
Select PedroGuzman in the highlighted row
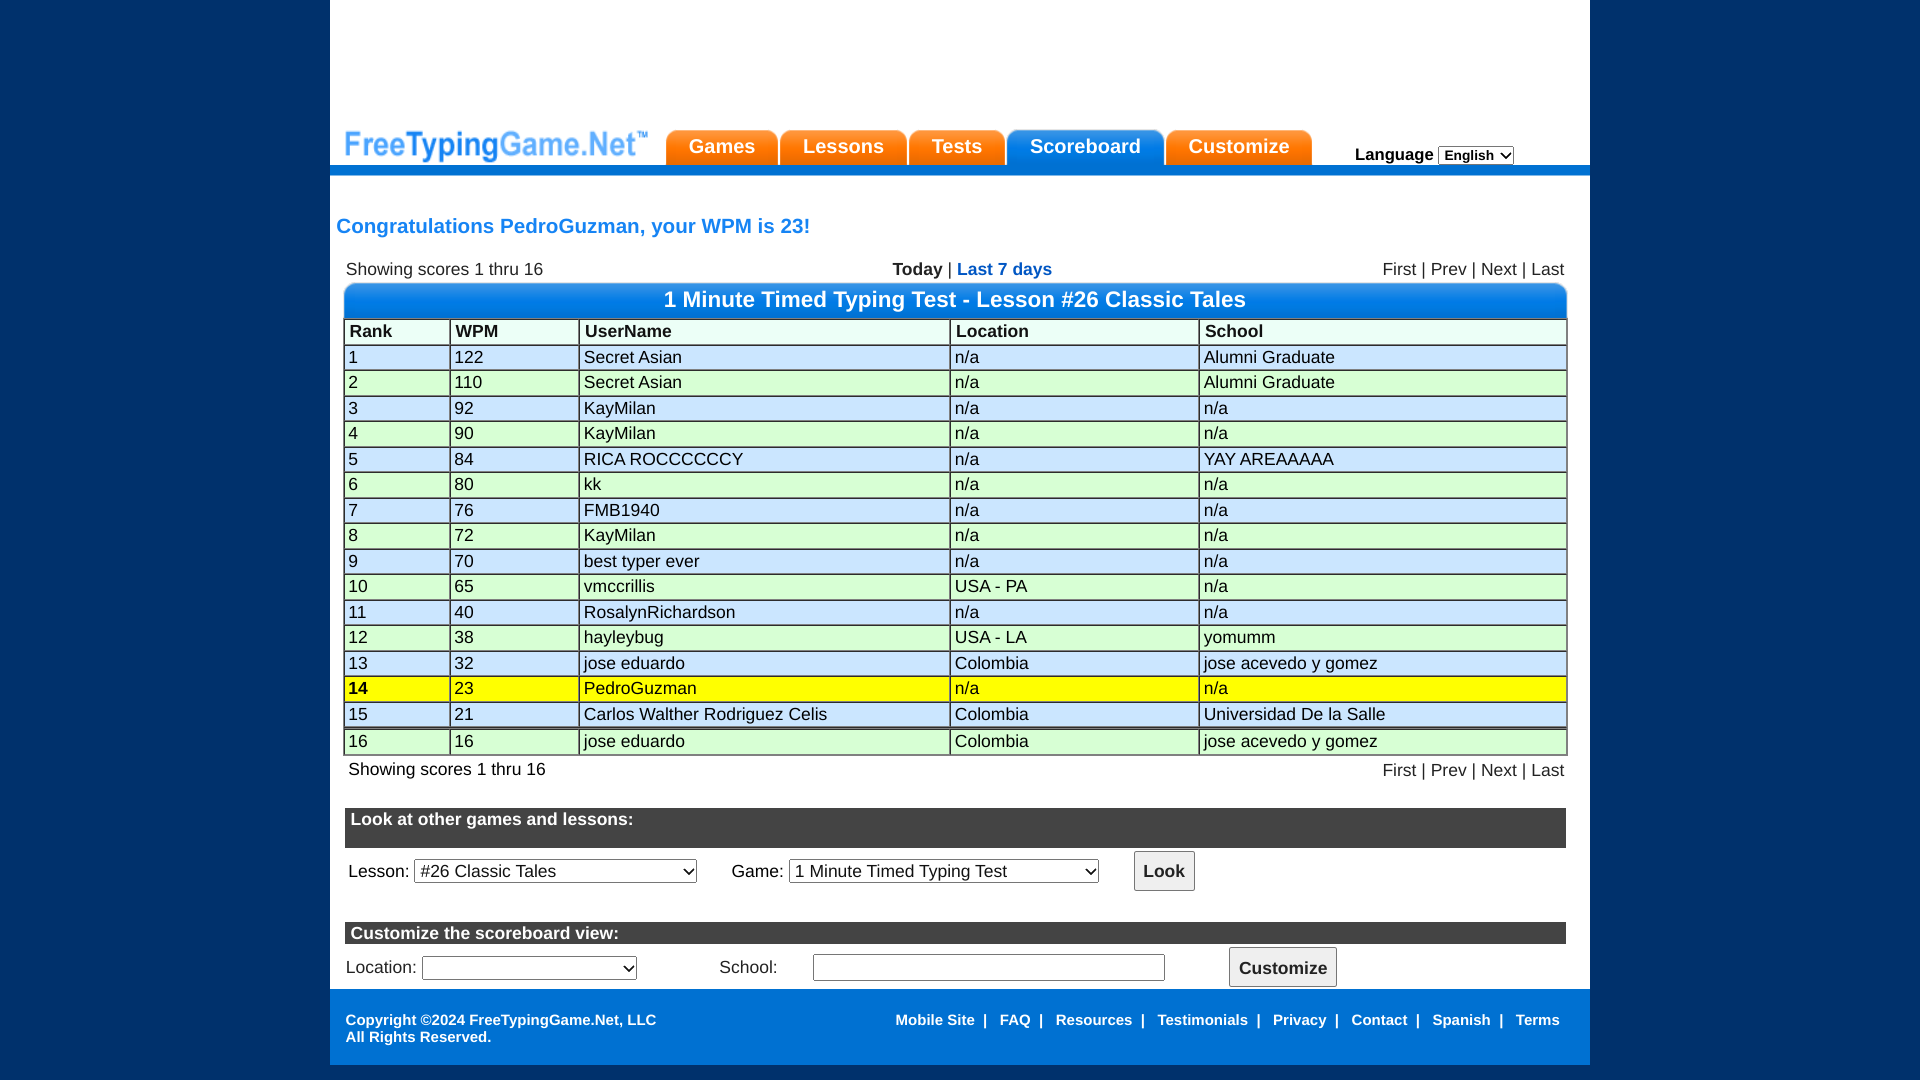[x=640, y=689]
